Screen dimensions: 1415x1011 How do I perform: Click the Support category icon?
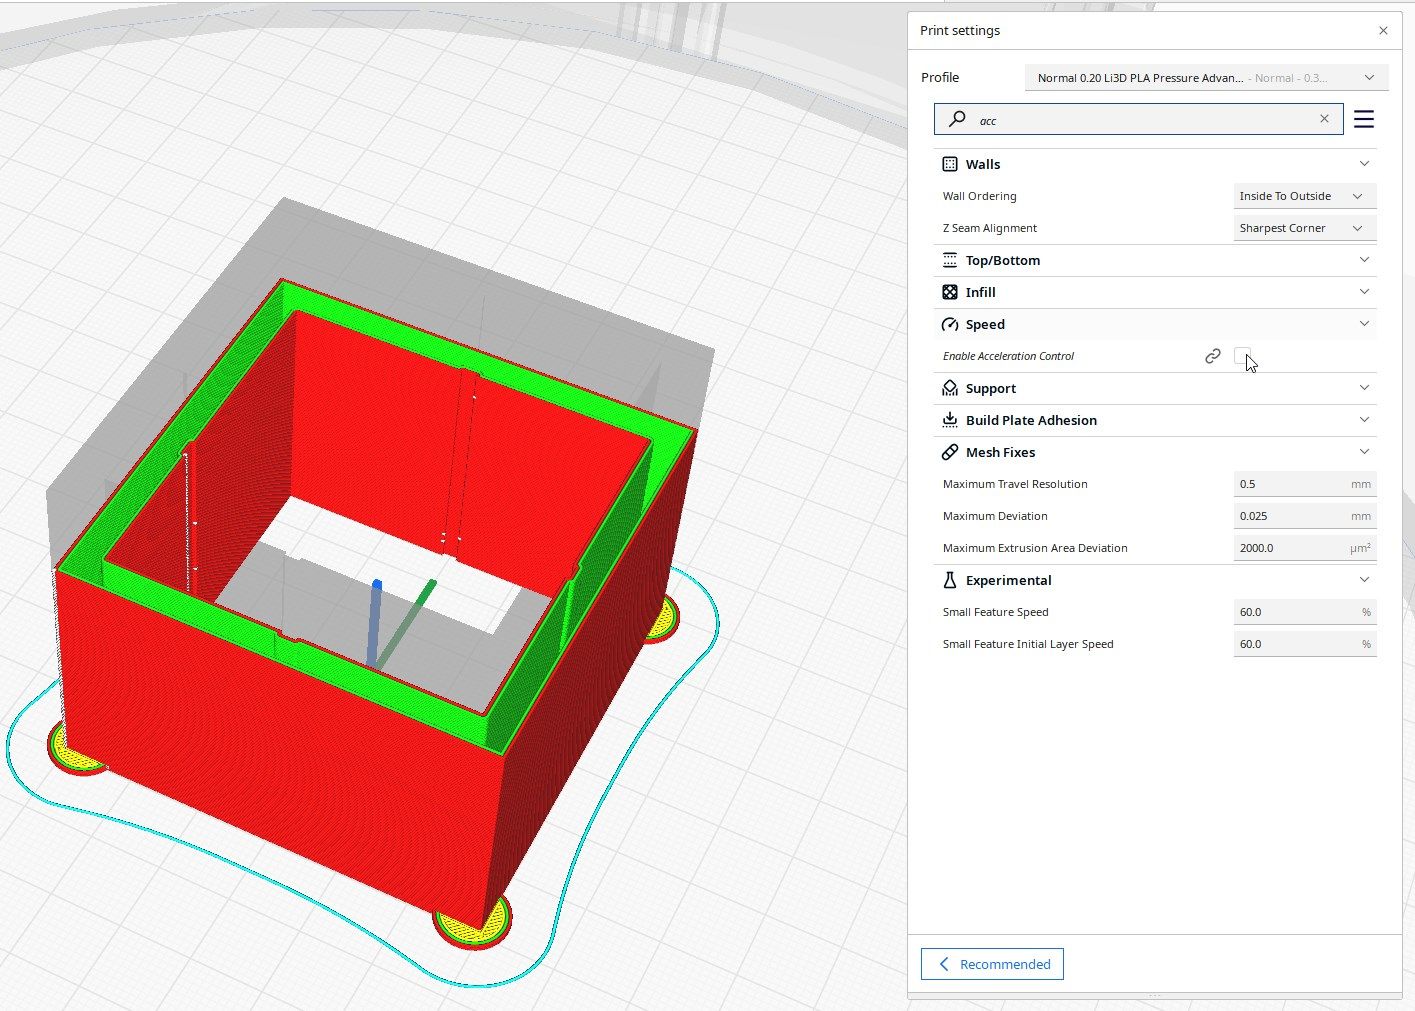coord(950,388)
